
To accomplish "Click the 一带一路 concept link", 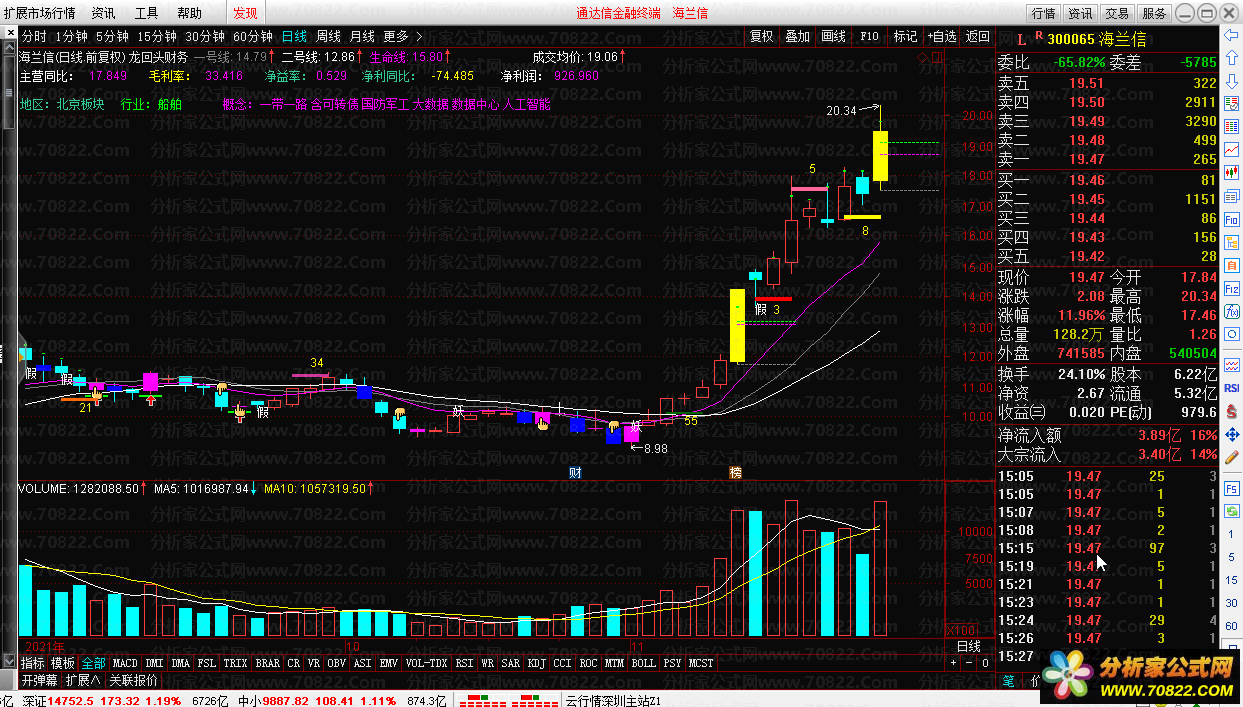I will (x=284, y=104).
